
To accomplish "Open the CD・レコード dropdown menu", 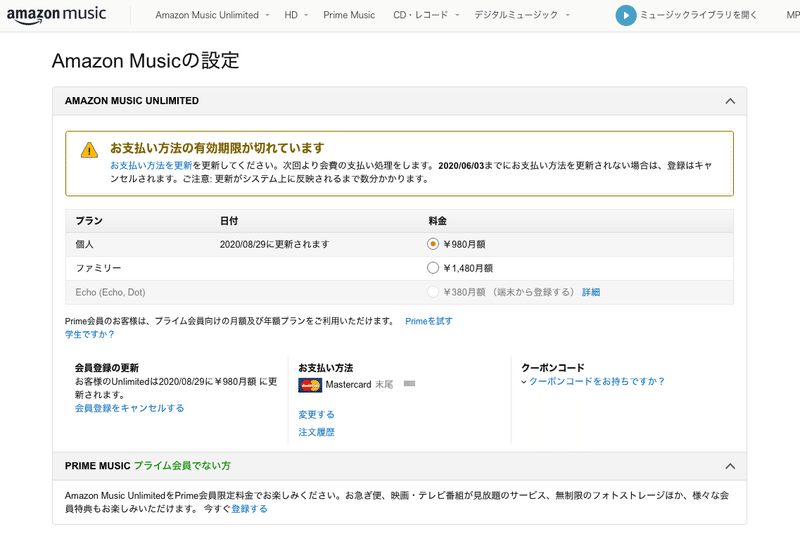I will pyautogui.click(x=426, y=15).
